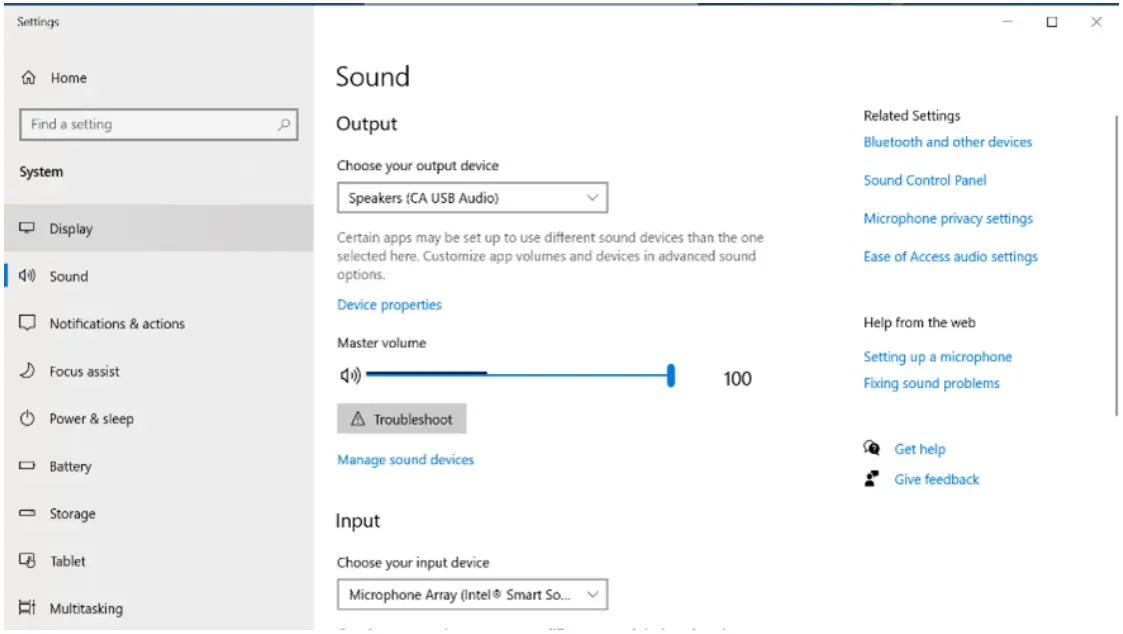Open Device properties link
Screen dimensions: 1123x634
(x=389, y=305)
